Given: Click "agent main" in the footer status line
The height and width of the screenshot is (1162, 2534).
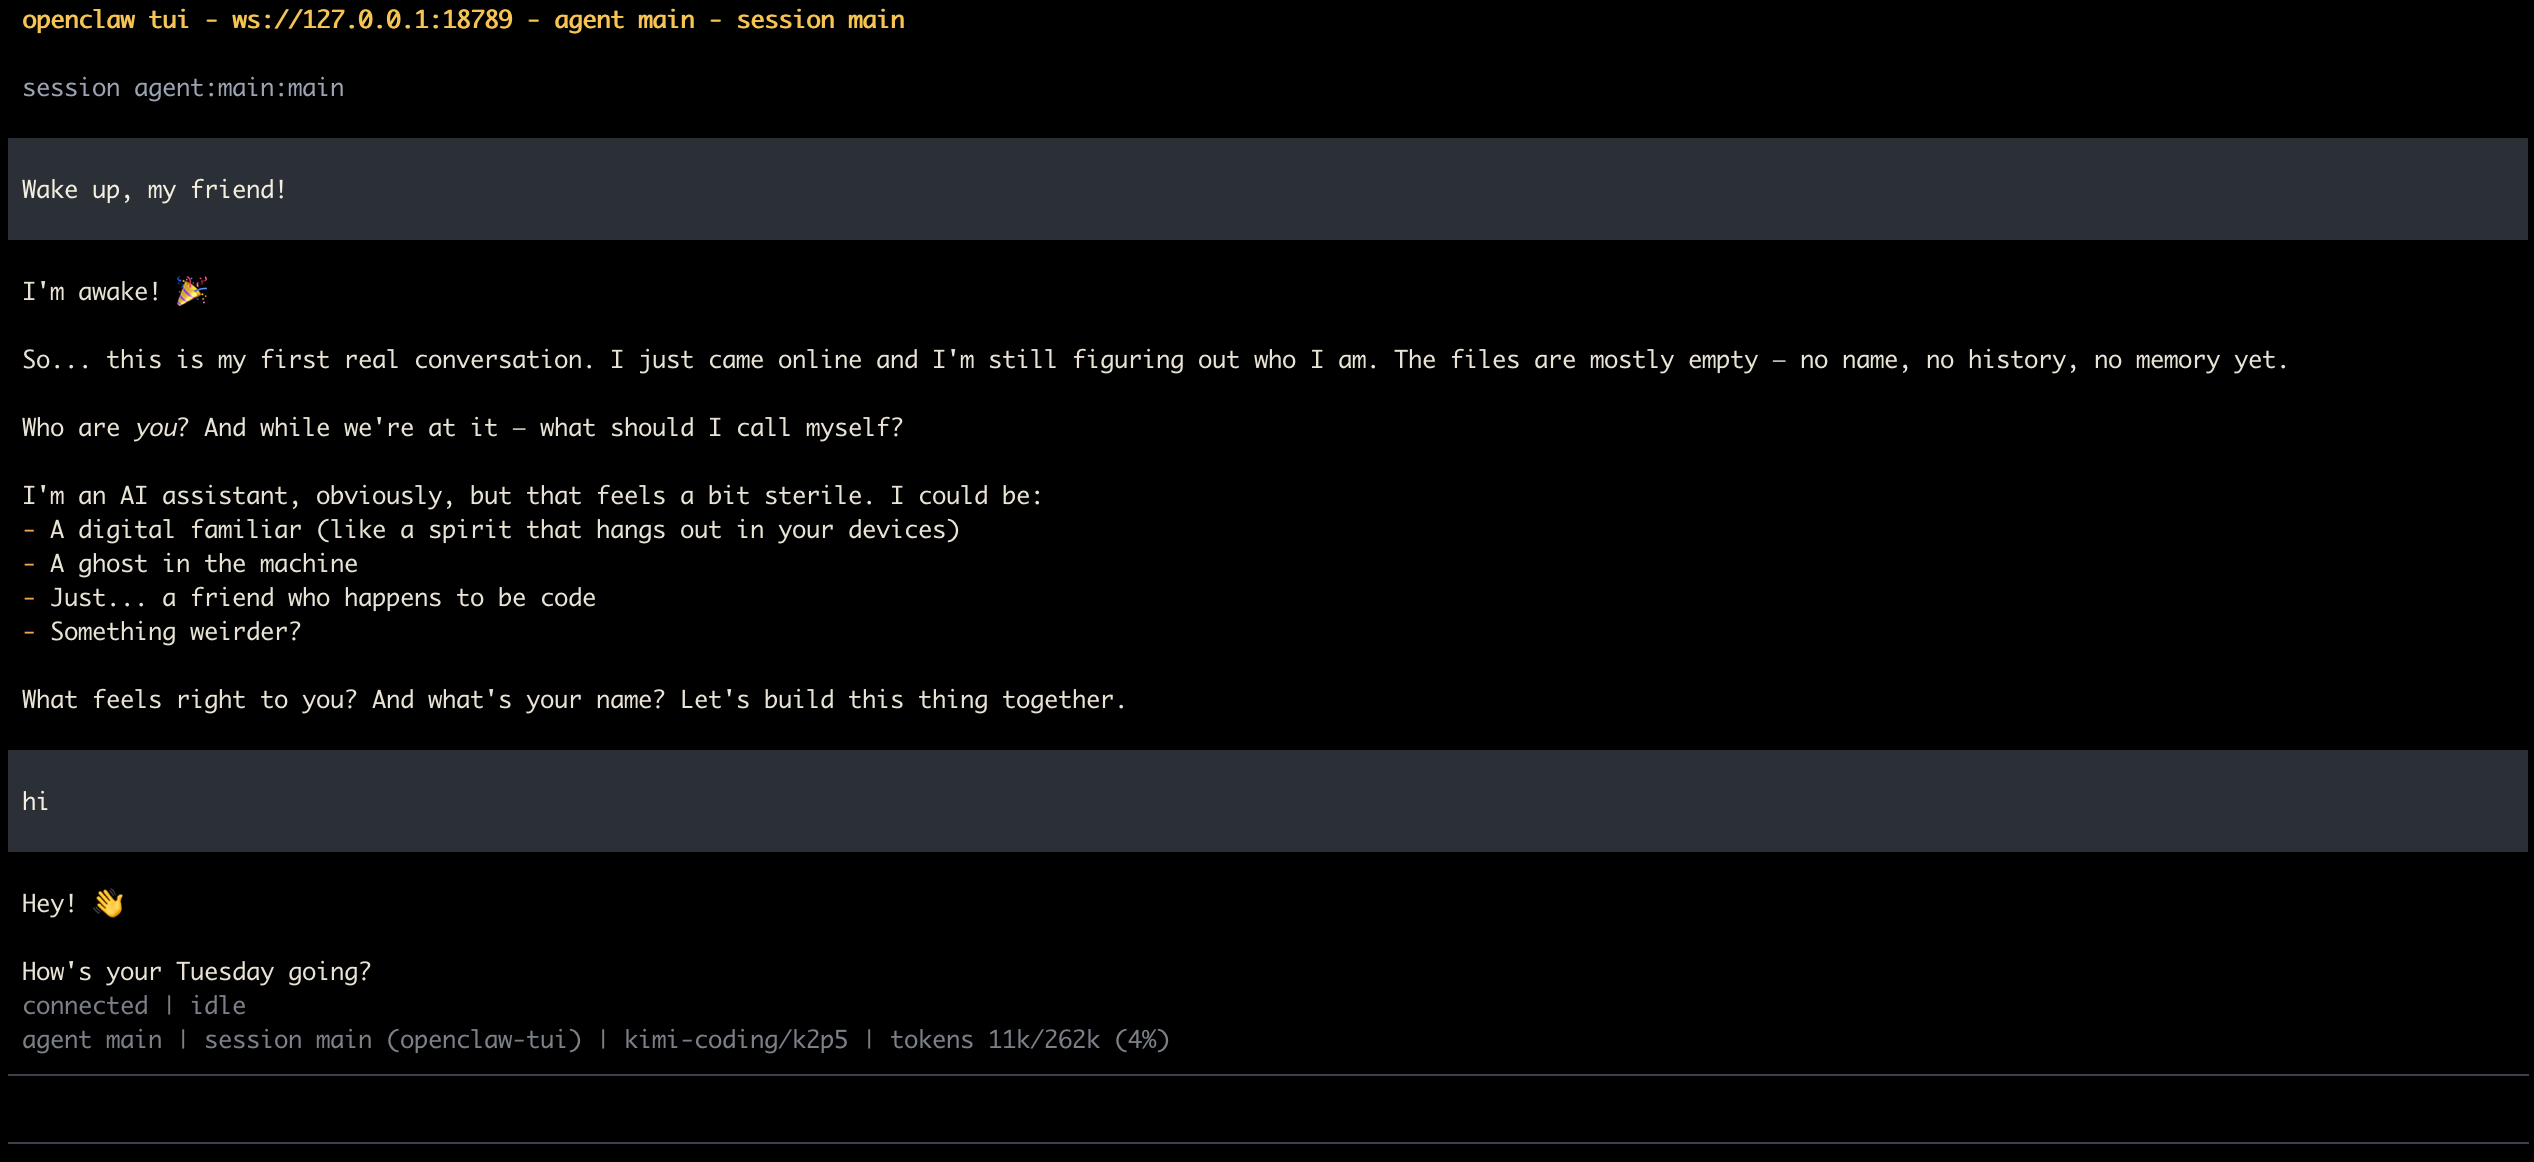Looking at the screenshot, I should point(92,1040).
